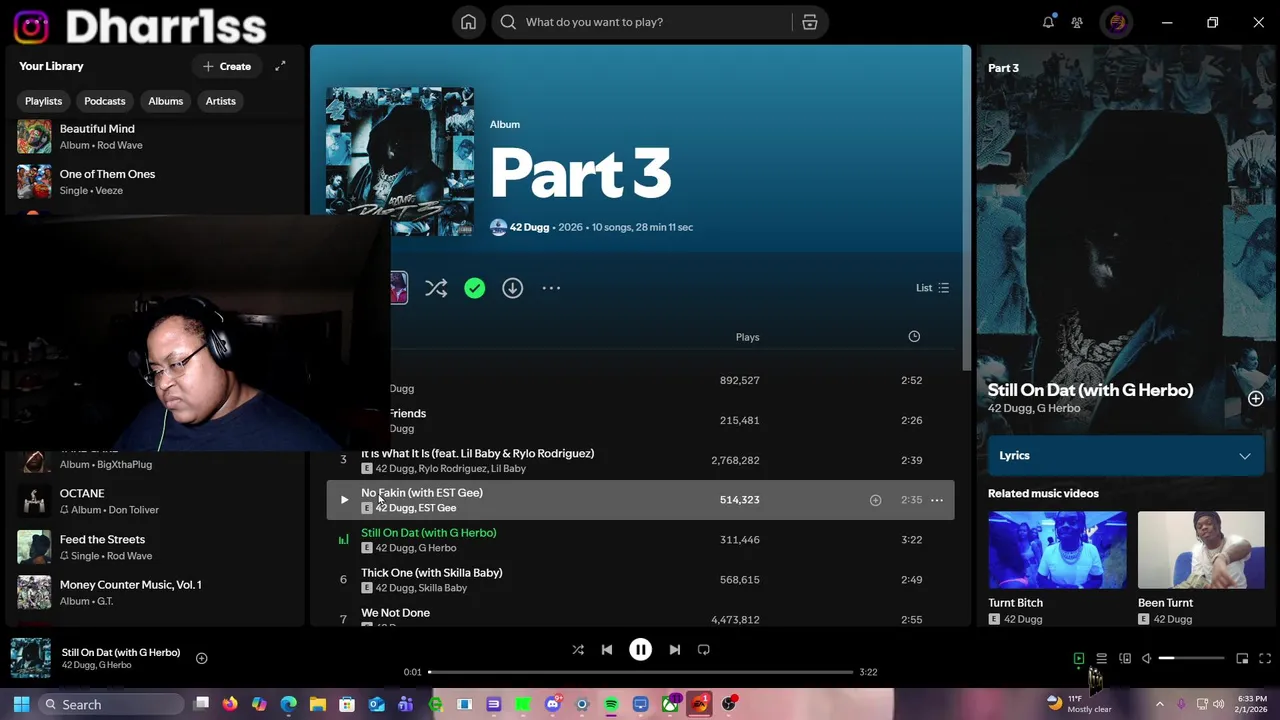Select Still On Dat (with G Herbo) track title
The height and width of the screenshot is (720, 1280).
(x=428, y=533)
